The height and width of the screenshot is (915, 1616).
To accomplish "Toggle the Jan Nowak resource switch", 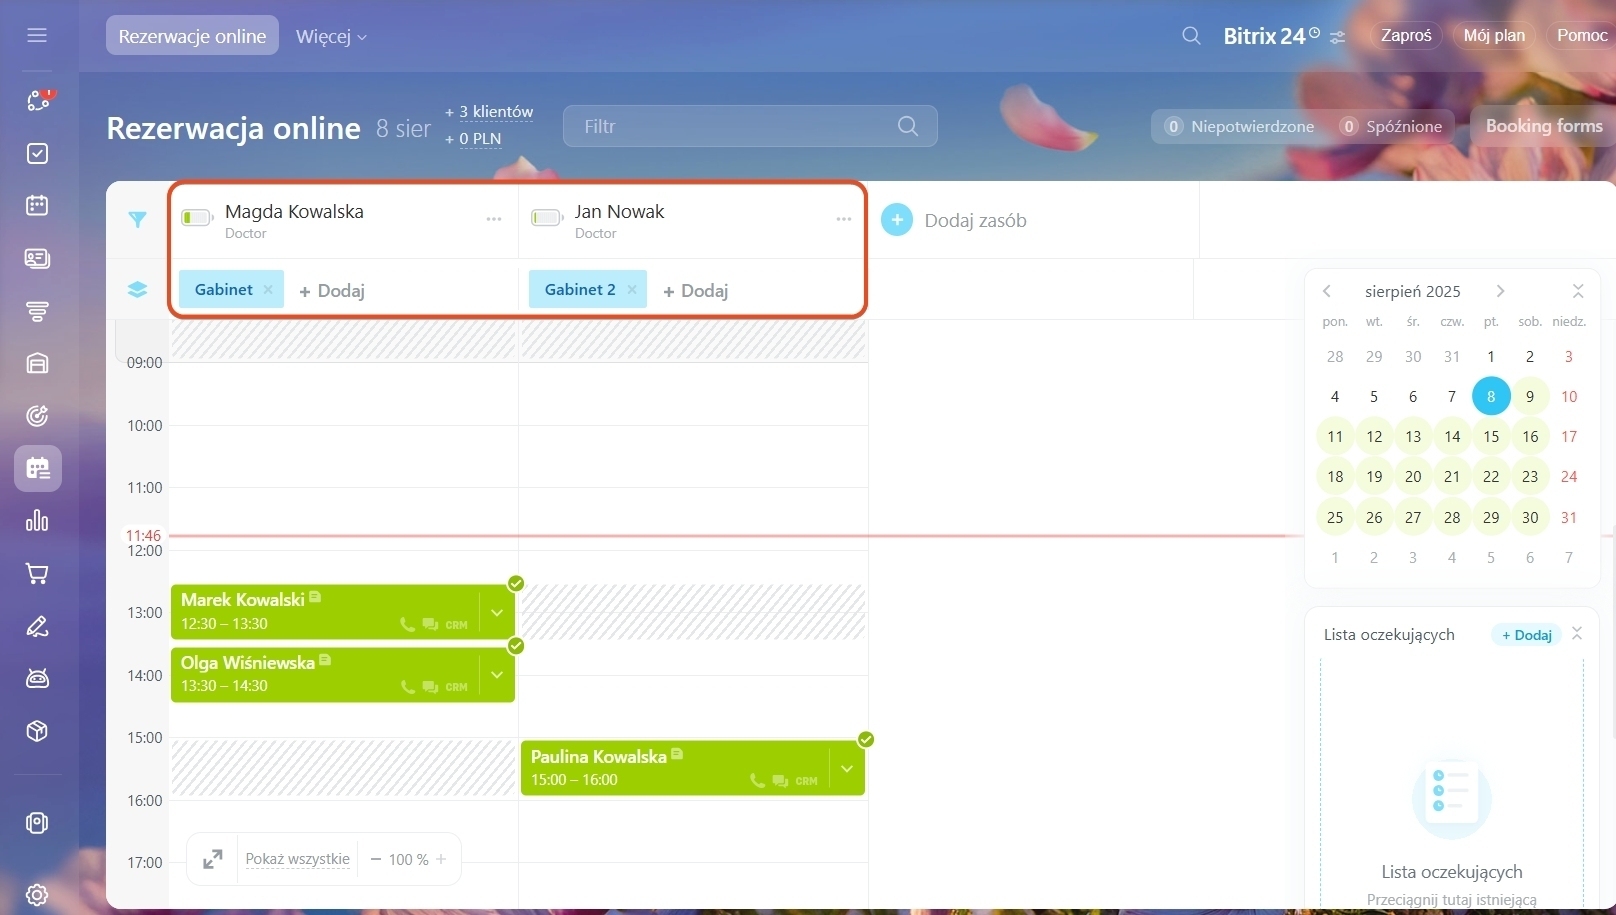I will coord(547,218).
